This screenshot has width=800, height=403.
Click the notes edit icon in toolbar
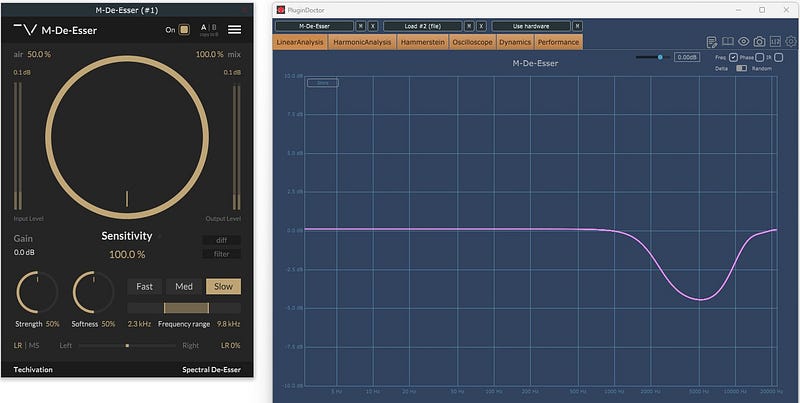pos(711,42)
